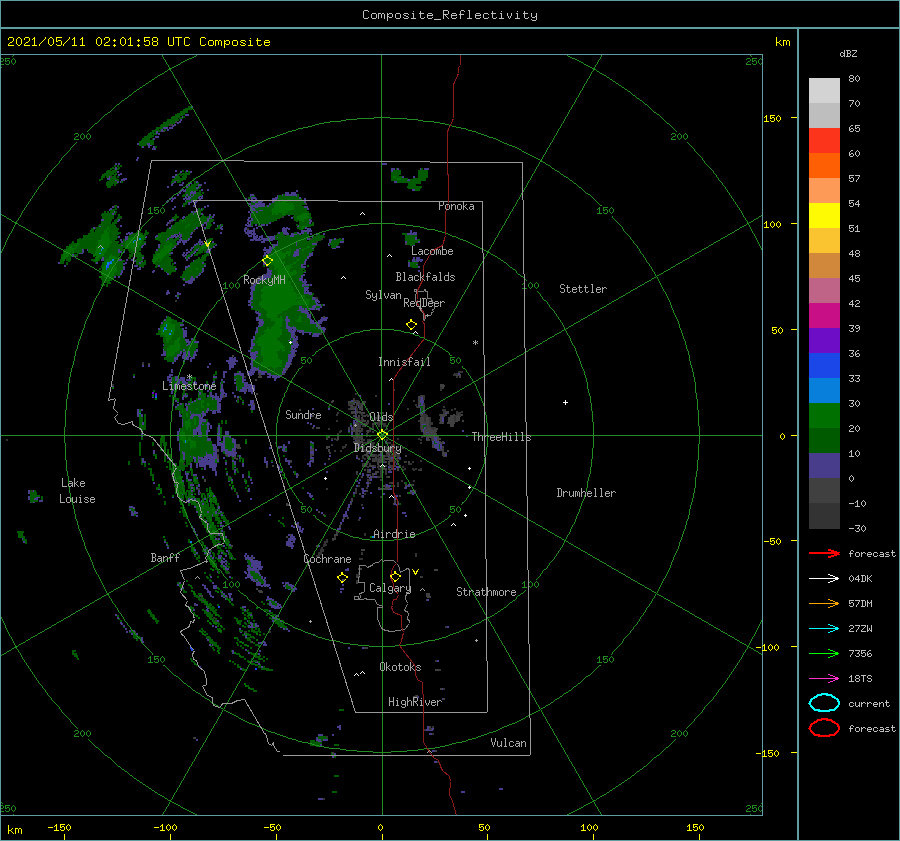
Task: Click the RockyMH map label
Action: 264,280
